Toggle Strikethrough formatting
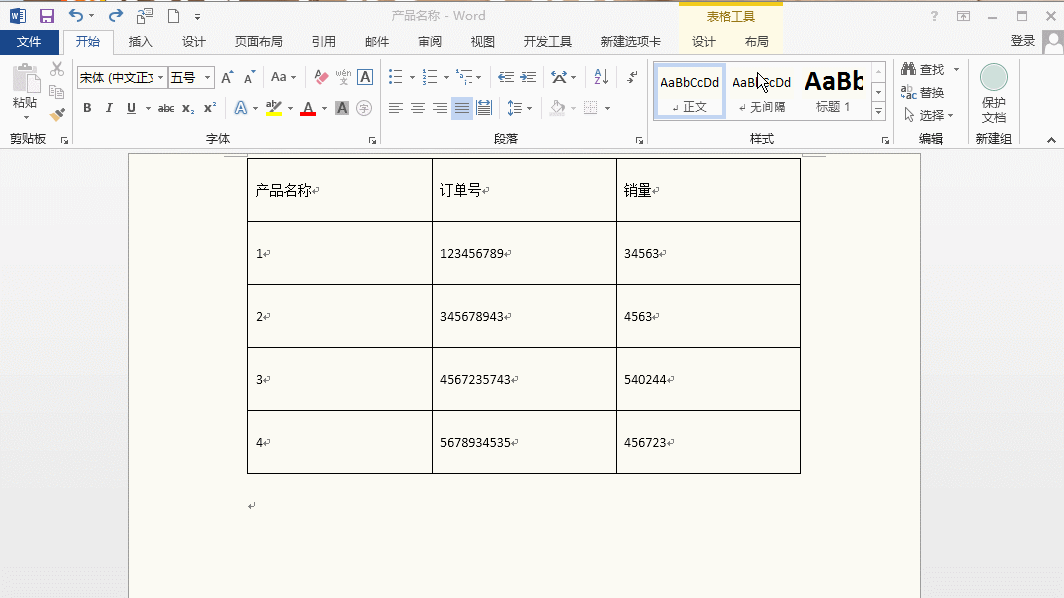 click(166, 108)
